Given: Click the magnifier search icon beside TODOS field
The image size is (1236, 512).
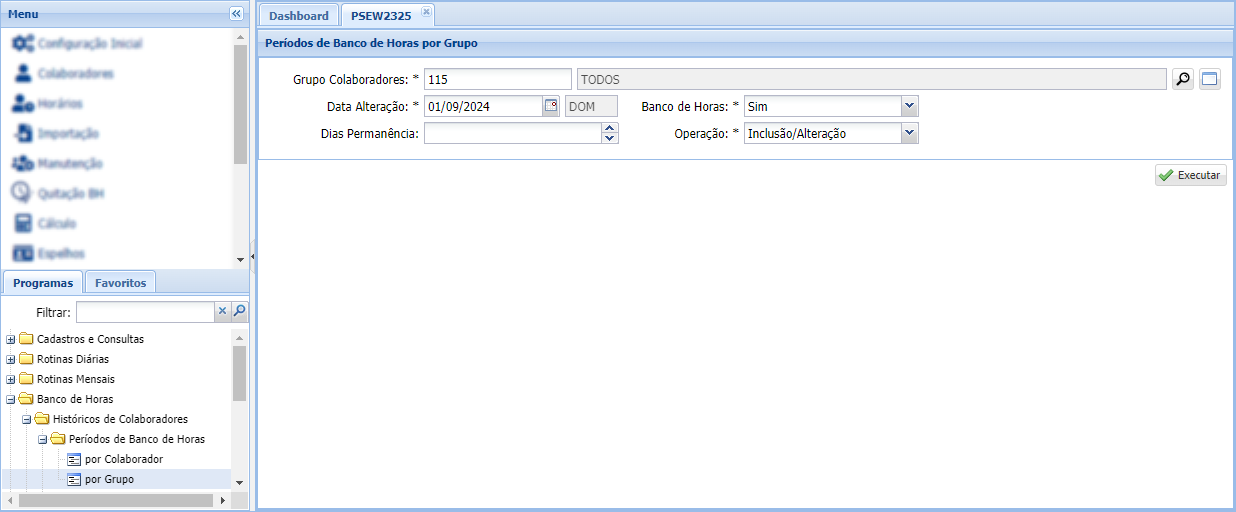Looking at the screenshot, I should coord(1183,80).
